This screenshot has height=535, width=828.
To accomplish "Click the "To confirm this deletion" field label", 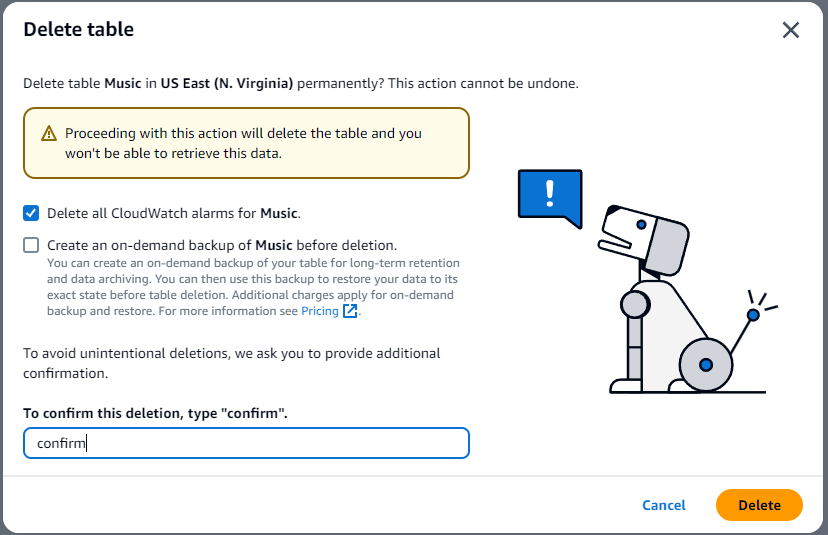I will [155, 413].
